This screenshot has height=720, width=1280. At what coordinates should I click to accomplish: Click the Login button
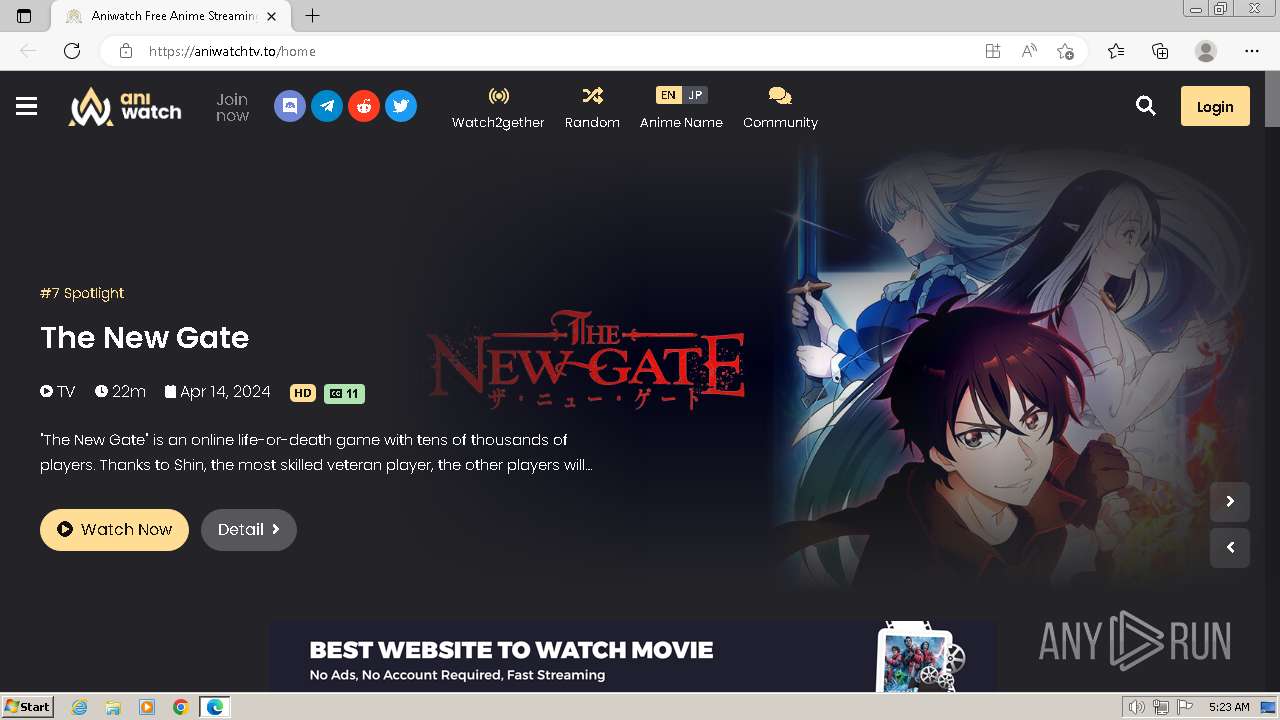coord(1215,106)
